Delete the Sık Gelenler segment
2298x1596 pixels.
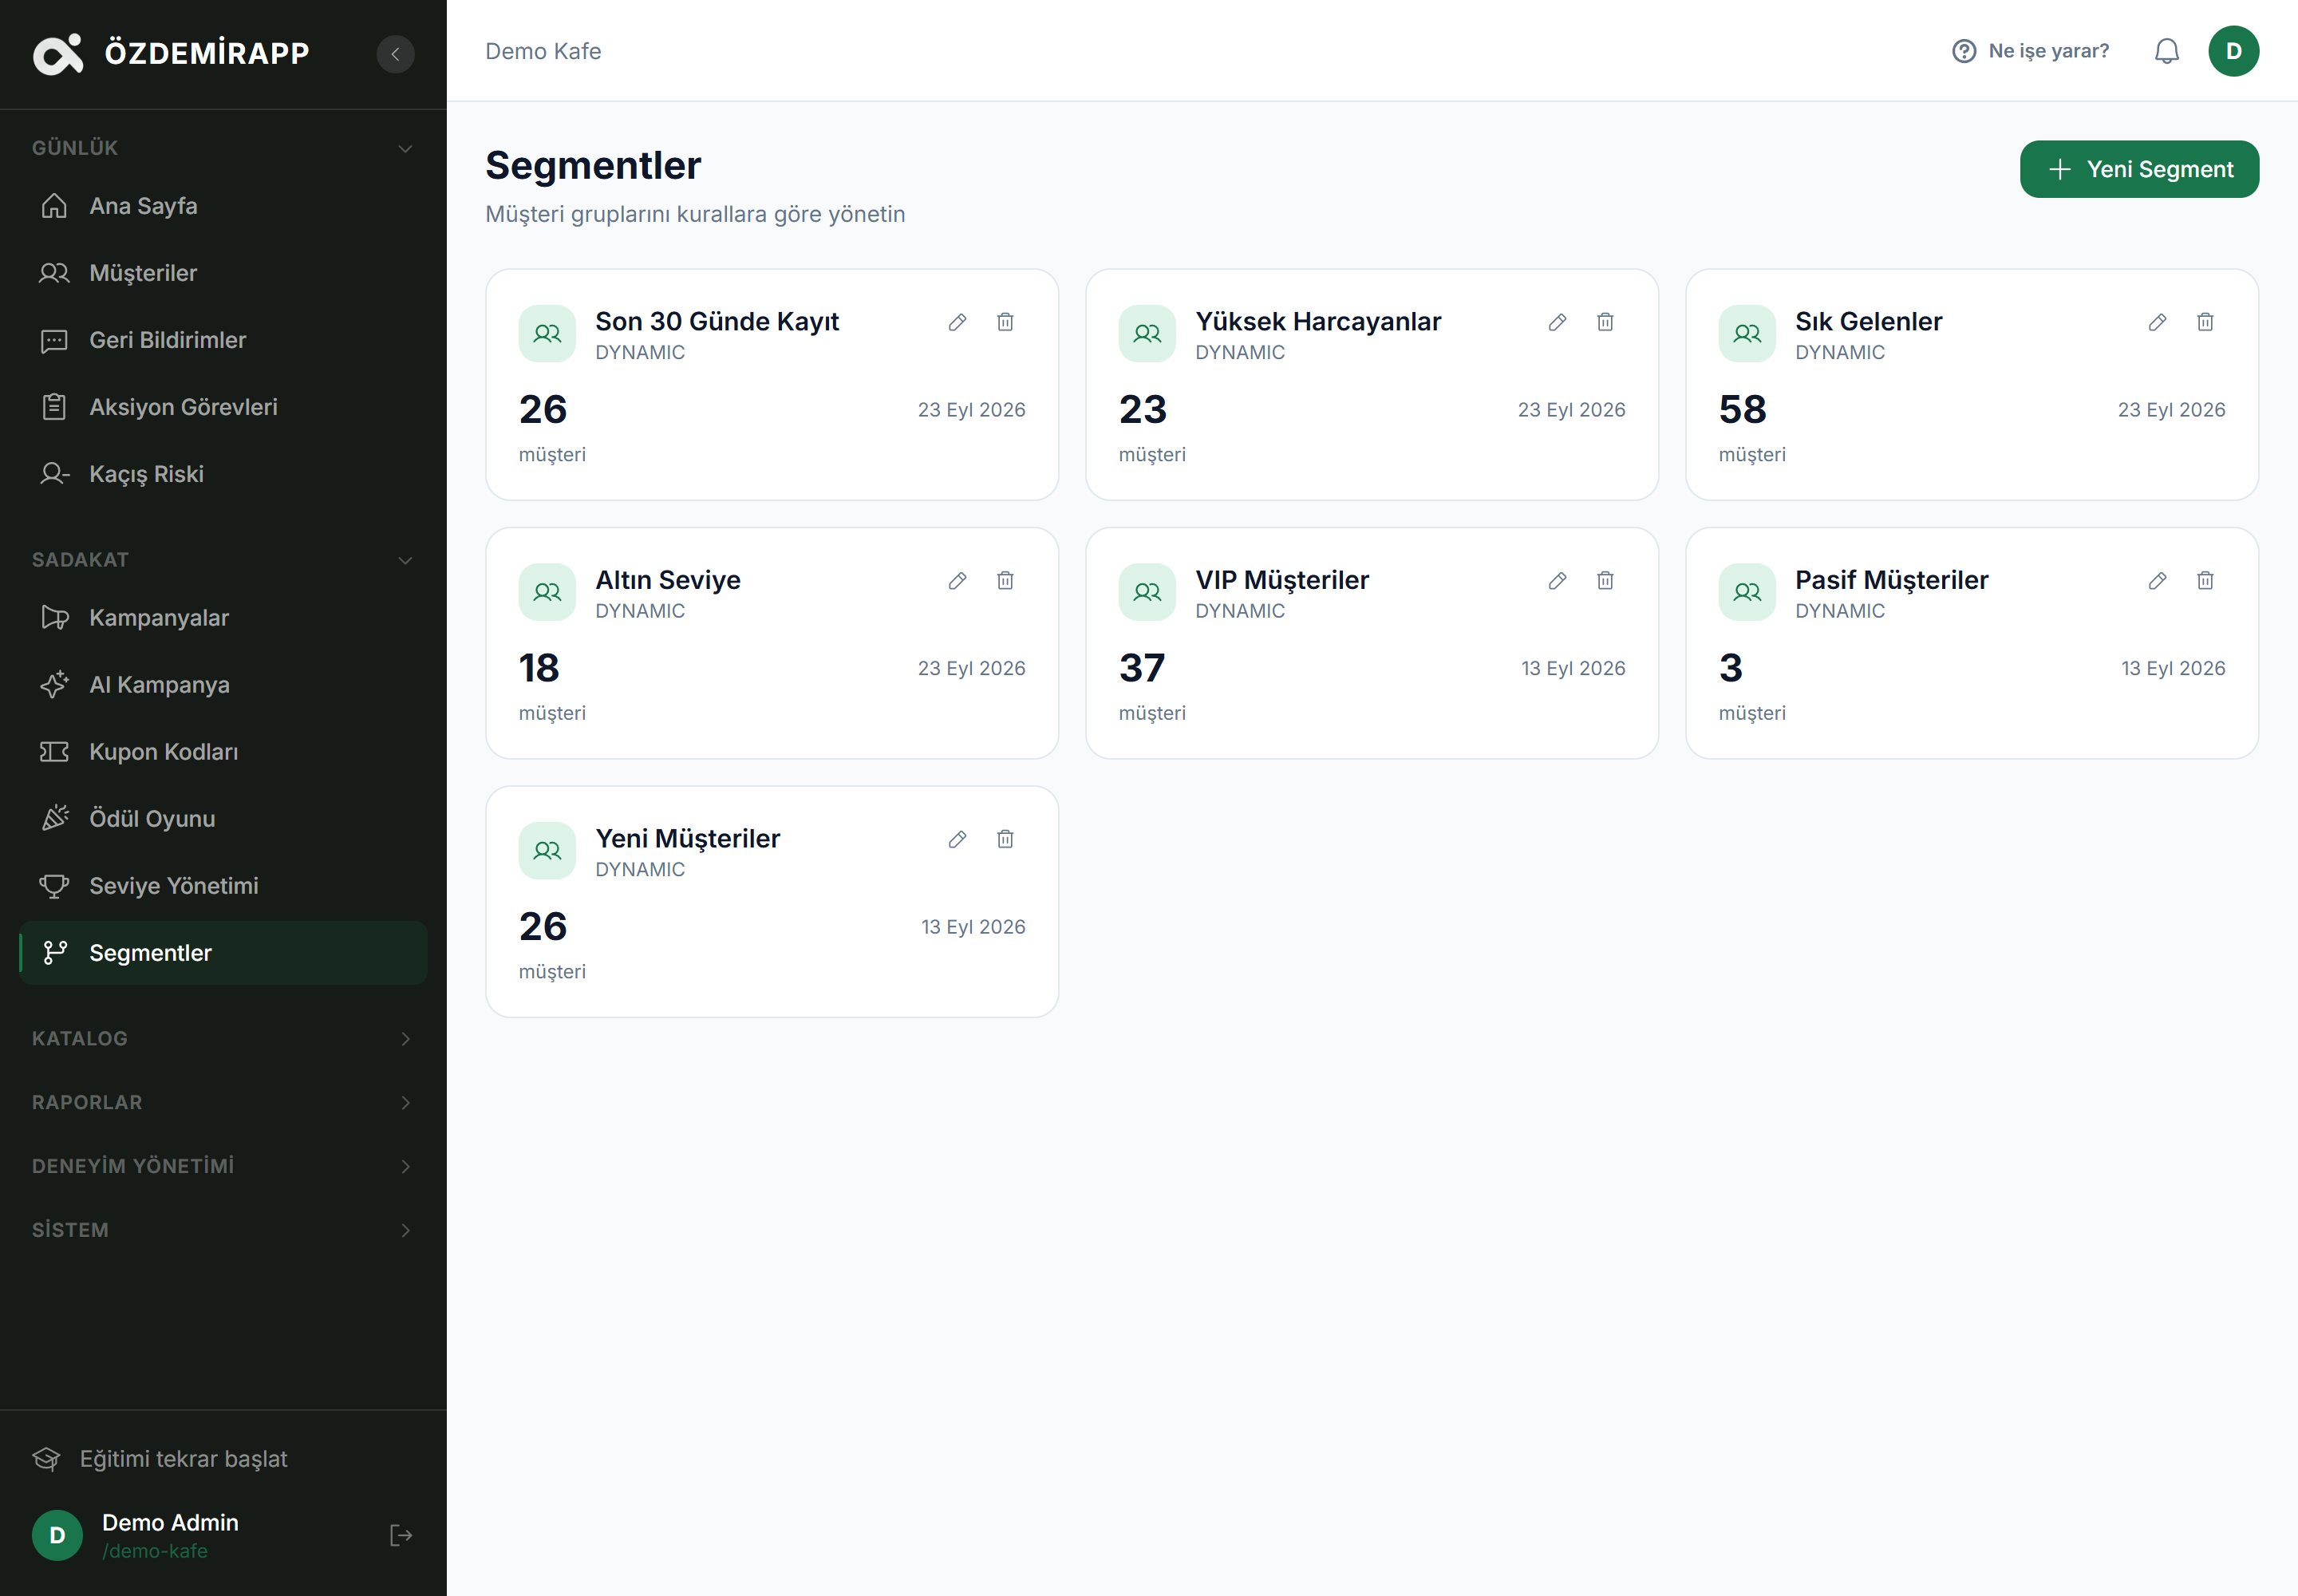[2205, 322]
